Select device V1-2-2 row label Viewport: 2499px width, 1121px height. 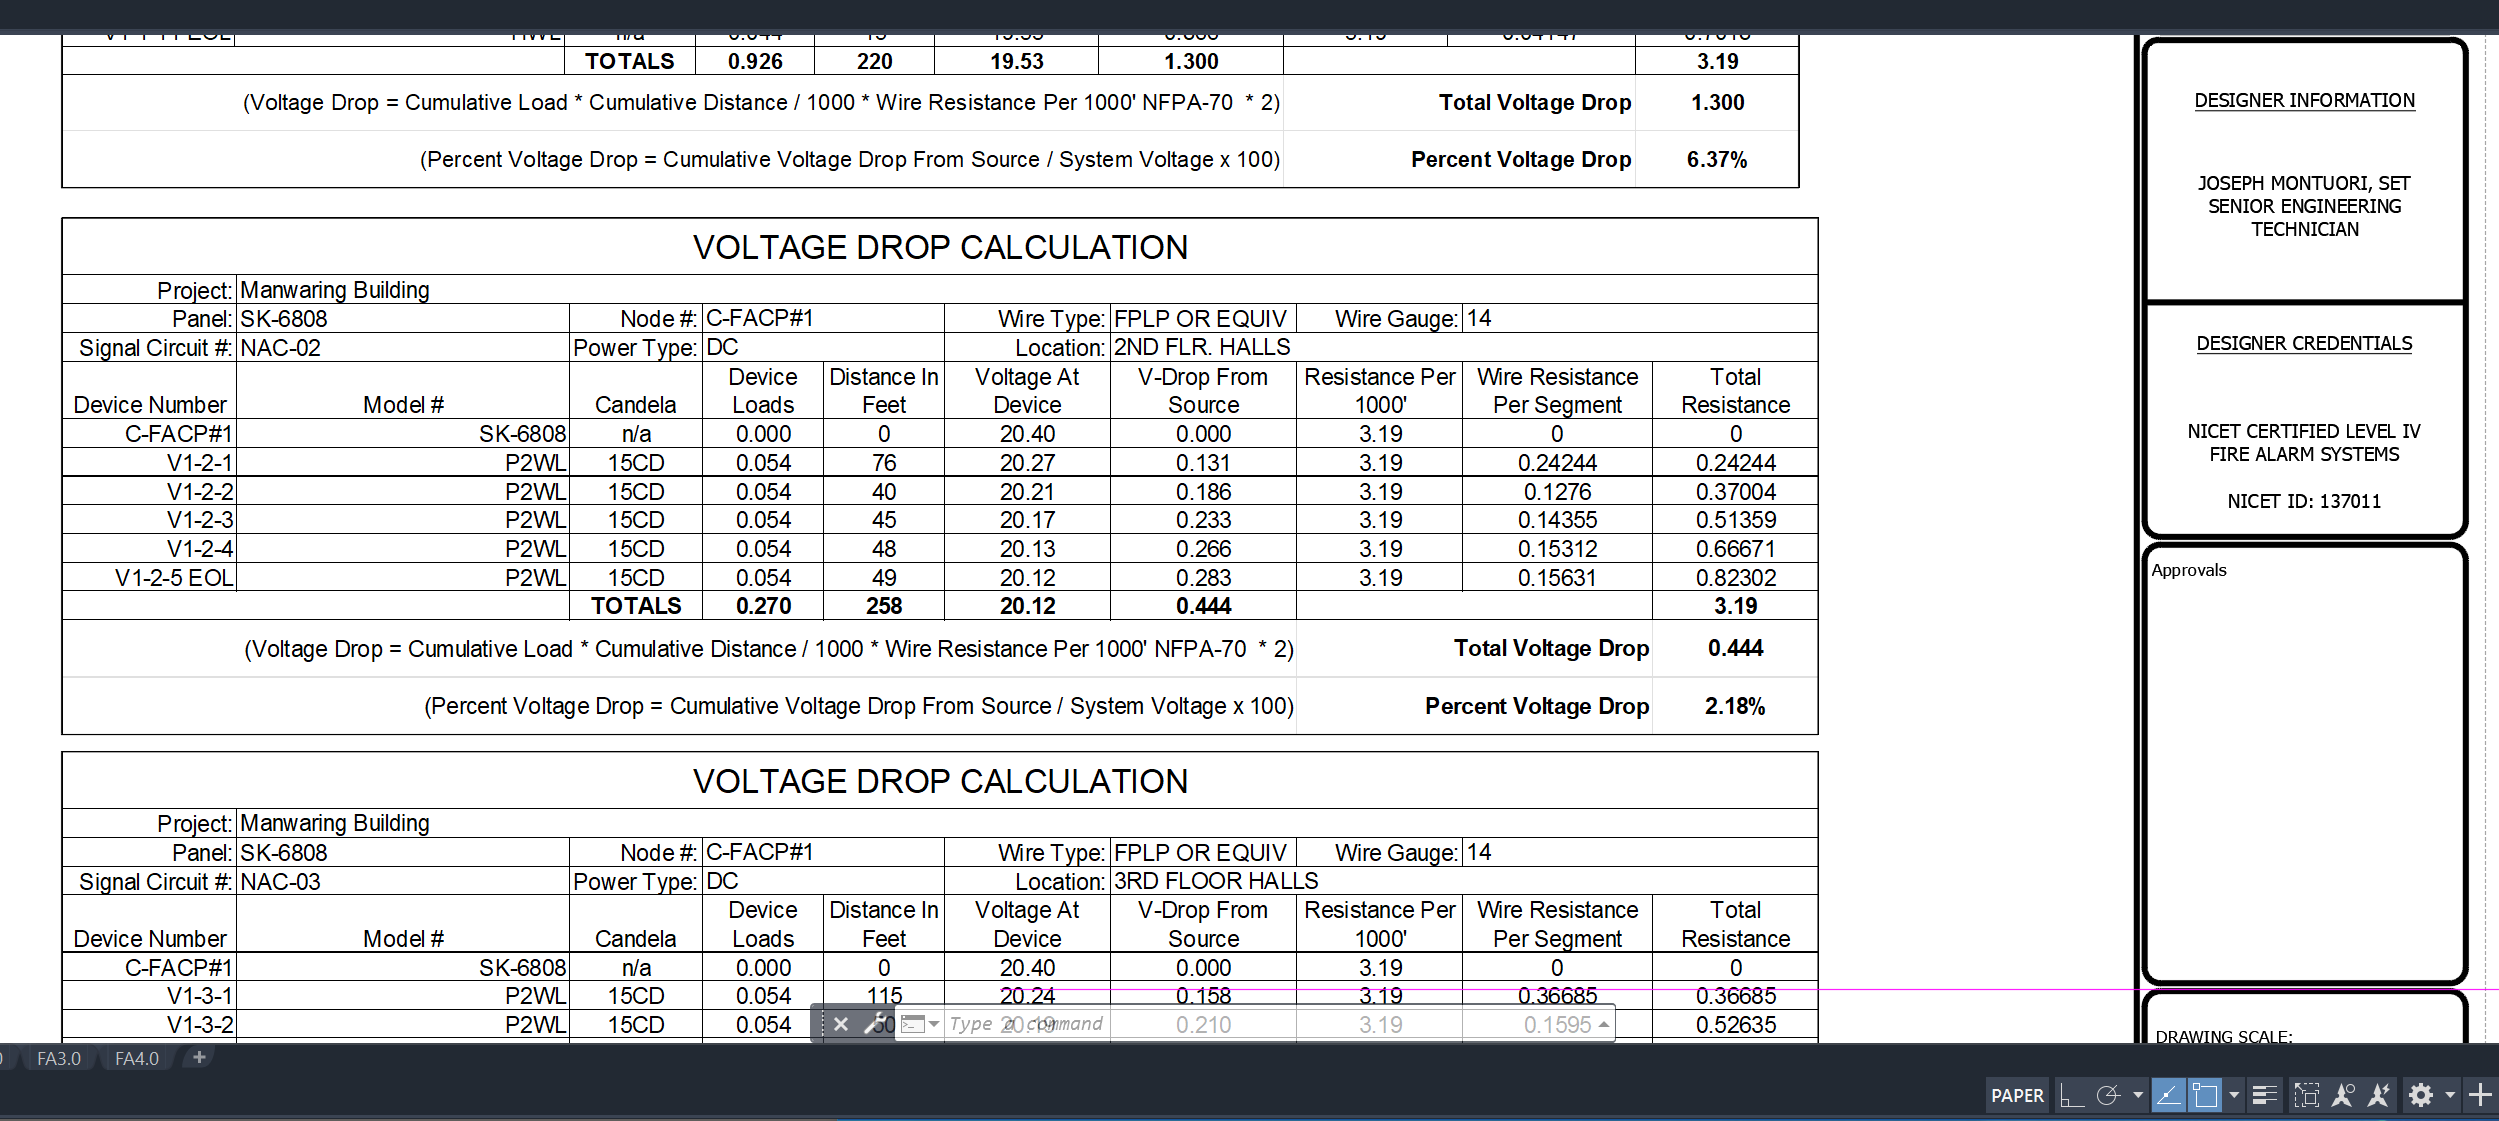200,492
